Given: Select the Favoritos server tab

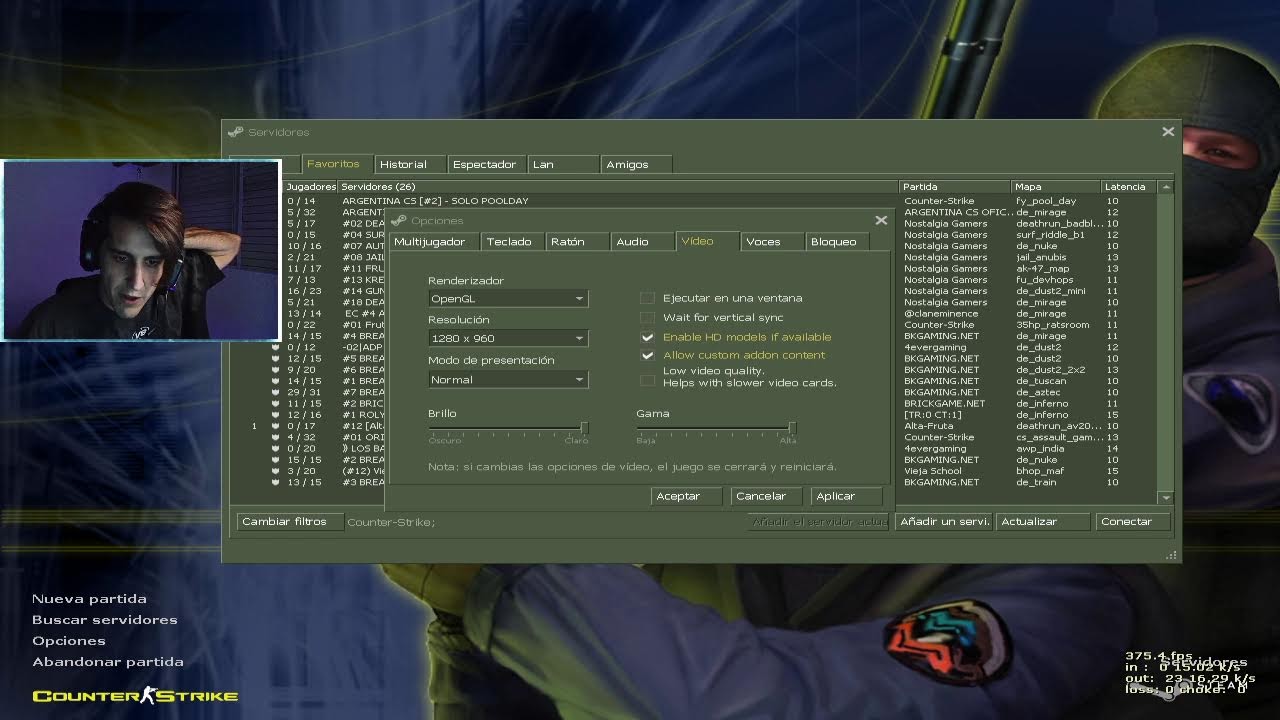Looking at the screenshot, I should click(x=336, y=163).
